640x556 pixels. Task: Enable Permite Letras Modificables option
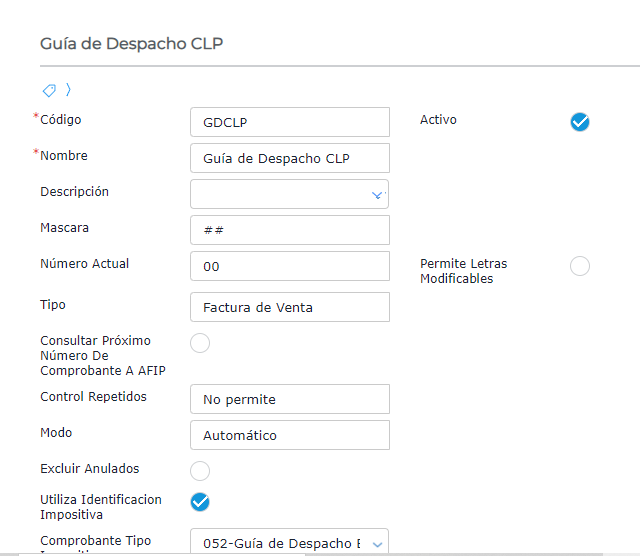[580, 266]
